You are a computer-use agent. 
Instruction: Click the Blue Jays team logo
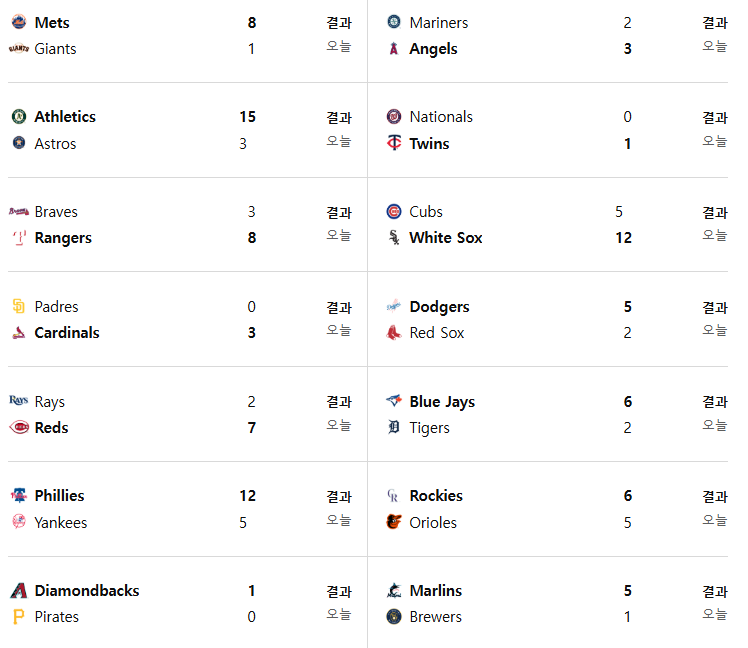click(x=394, y=401)
